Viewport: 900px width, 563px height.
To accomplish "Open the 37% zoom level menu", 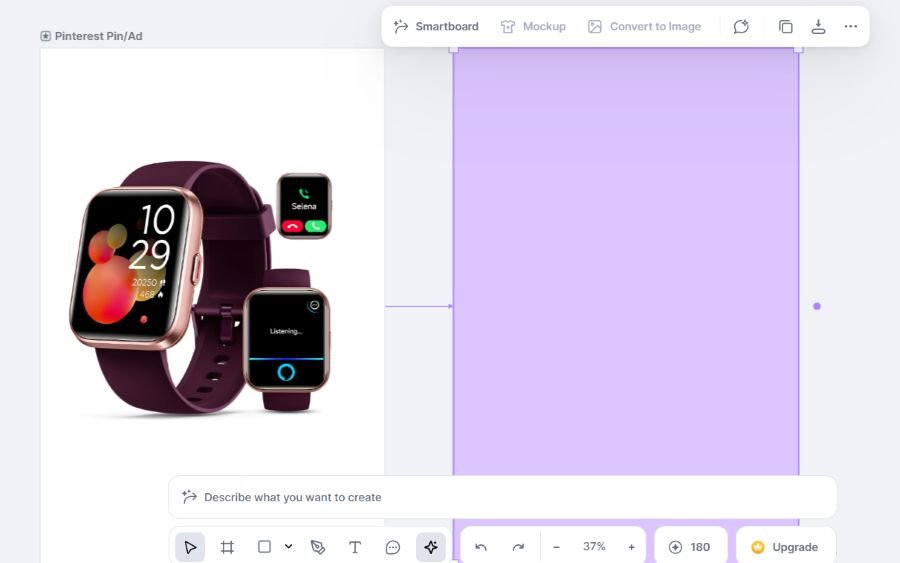I will [x=594, y=546].
